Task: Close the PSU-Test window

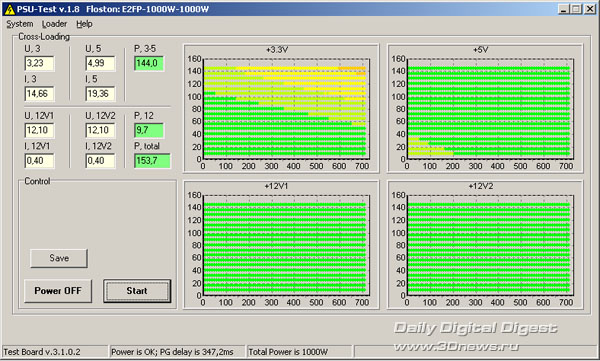Action: pos(590,9)
